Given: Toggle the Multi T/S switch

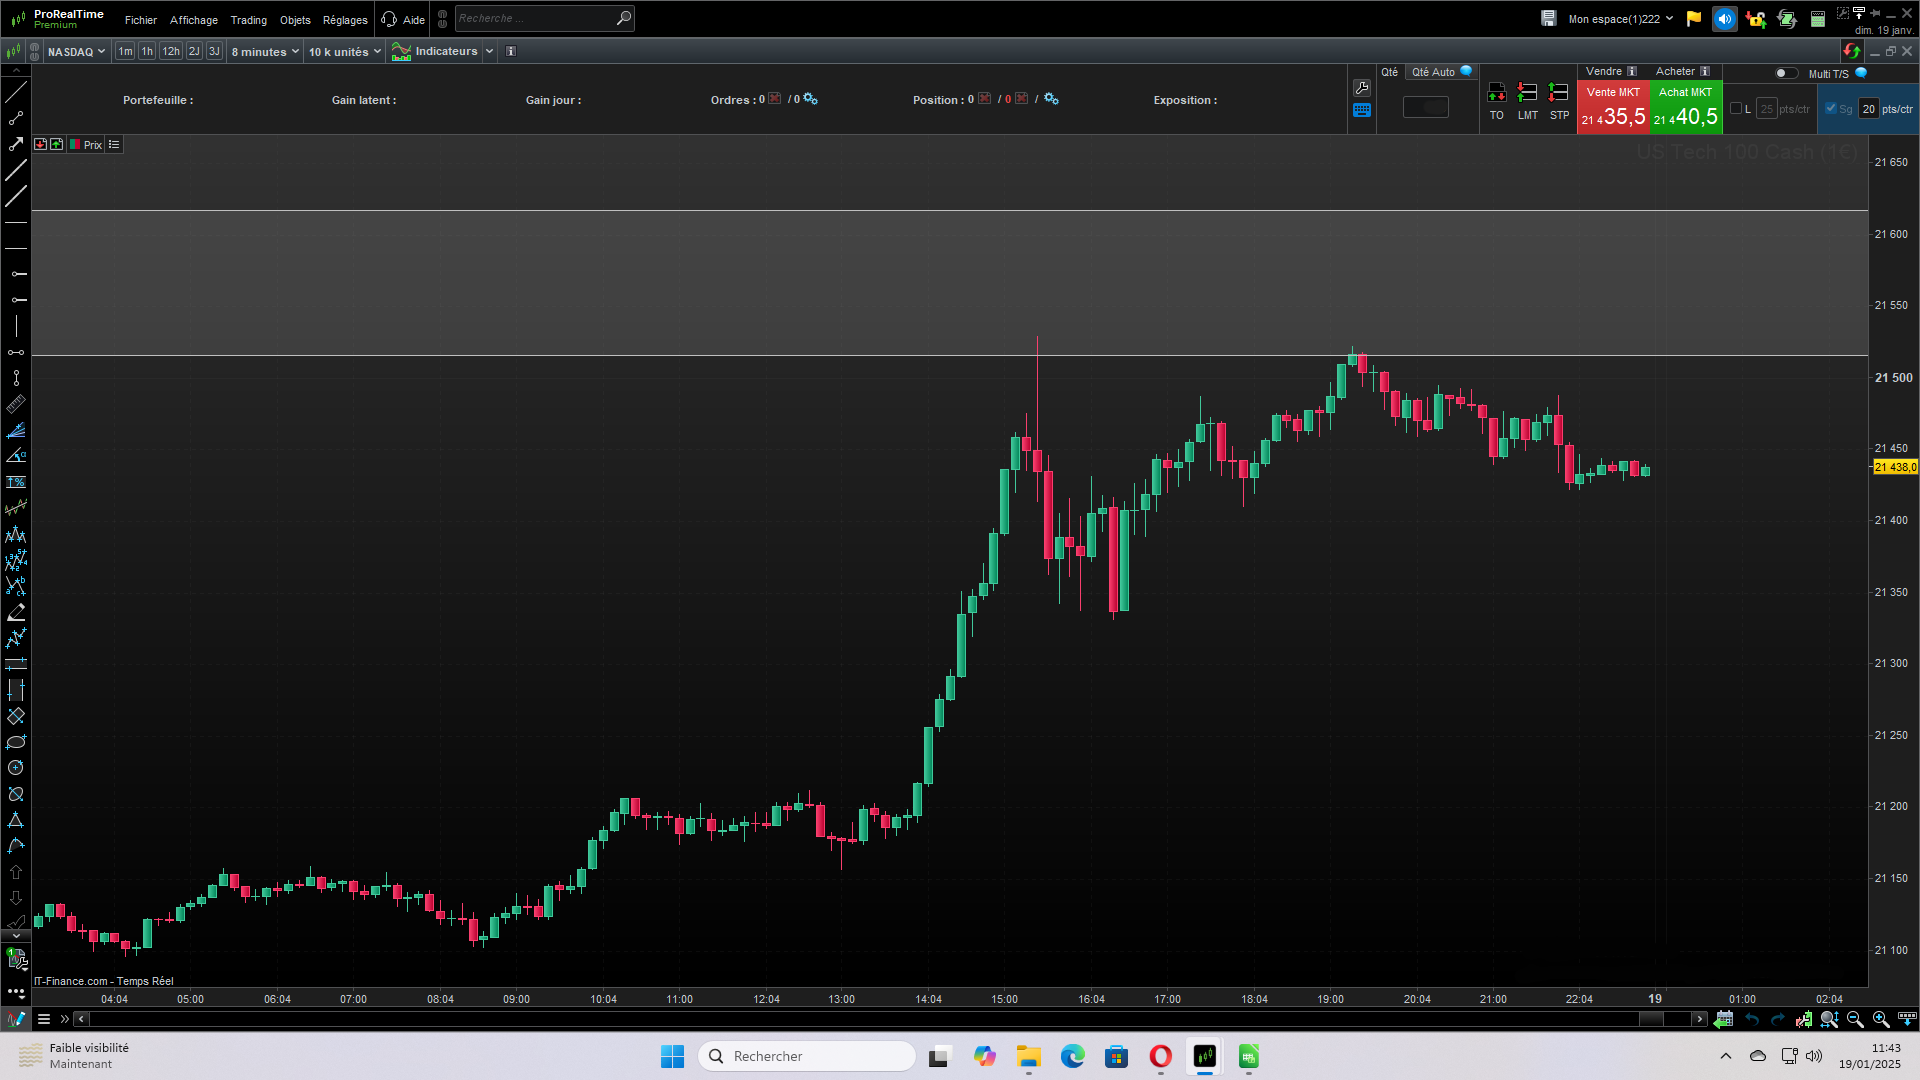Looking at the screenshot, I should [x=1786, y=73].
